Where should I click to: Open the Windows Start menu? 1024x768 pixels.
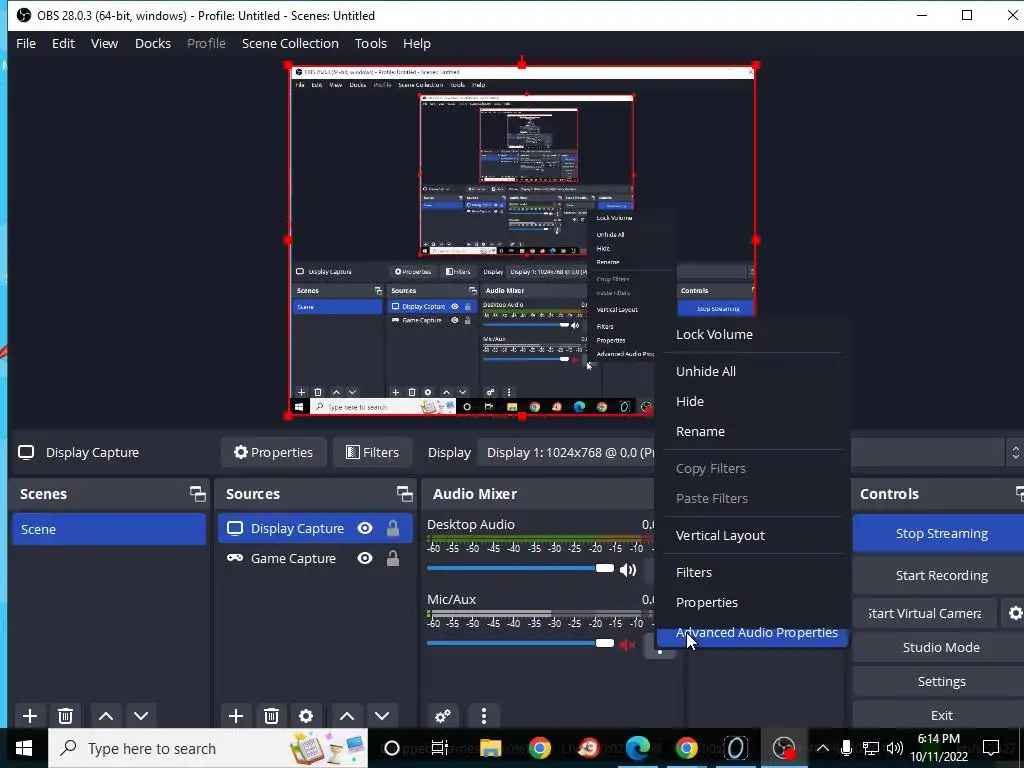(24, 748)
